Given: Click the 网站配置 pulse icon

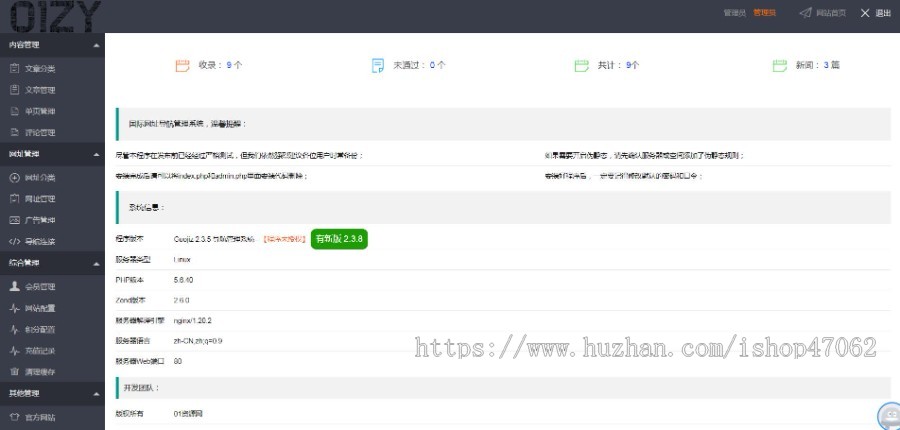Looking at the screenshot, I should [15, 308].
